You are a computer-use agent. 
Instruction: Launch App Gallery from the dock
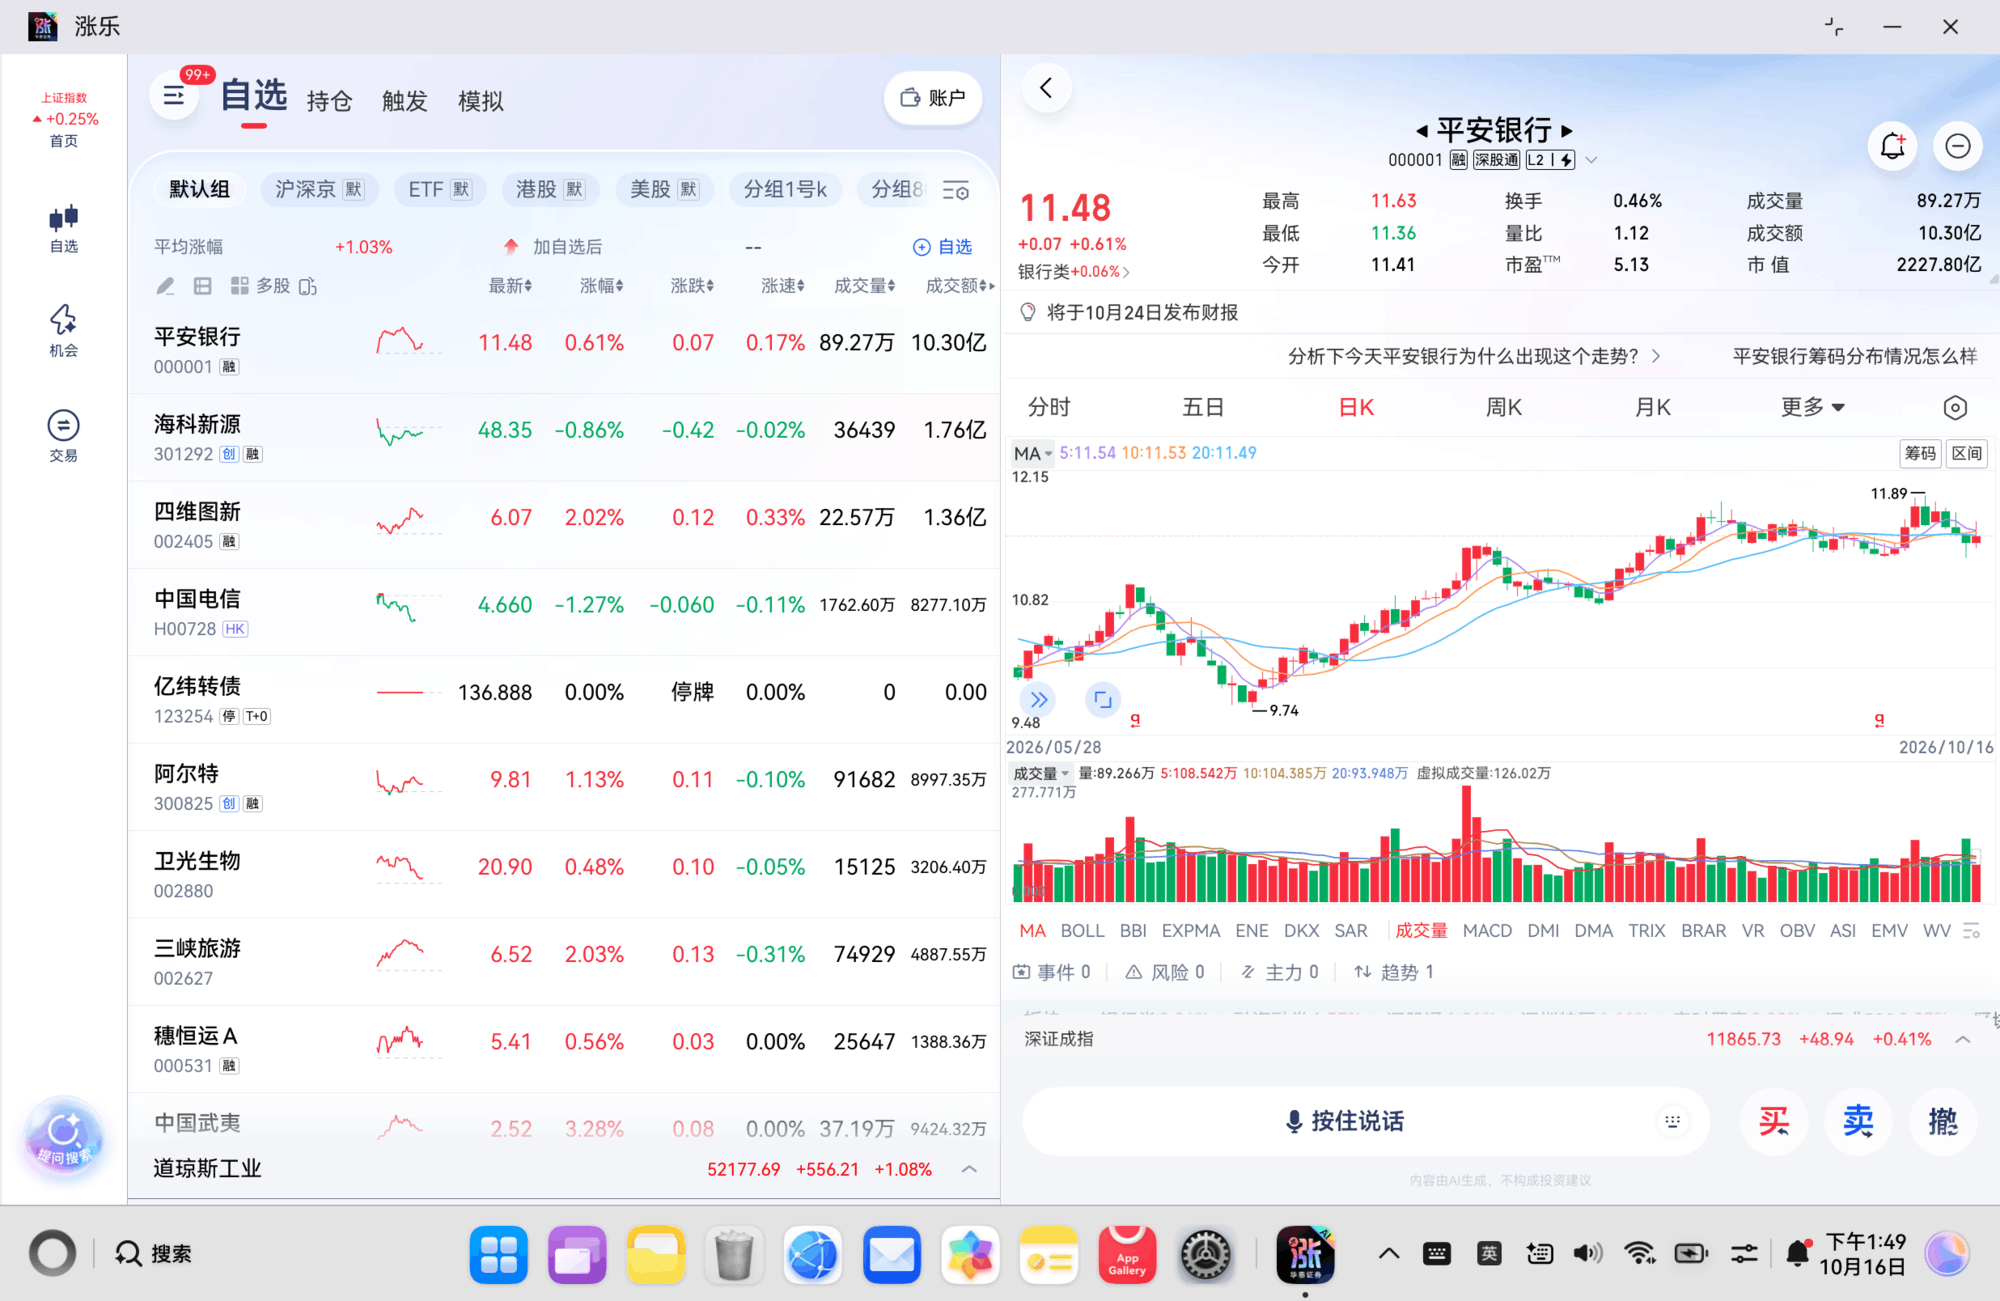tap(1127, 1254)
